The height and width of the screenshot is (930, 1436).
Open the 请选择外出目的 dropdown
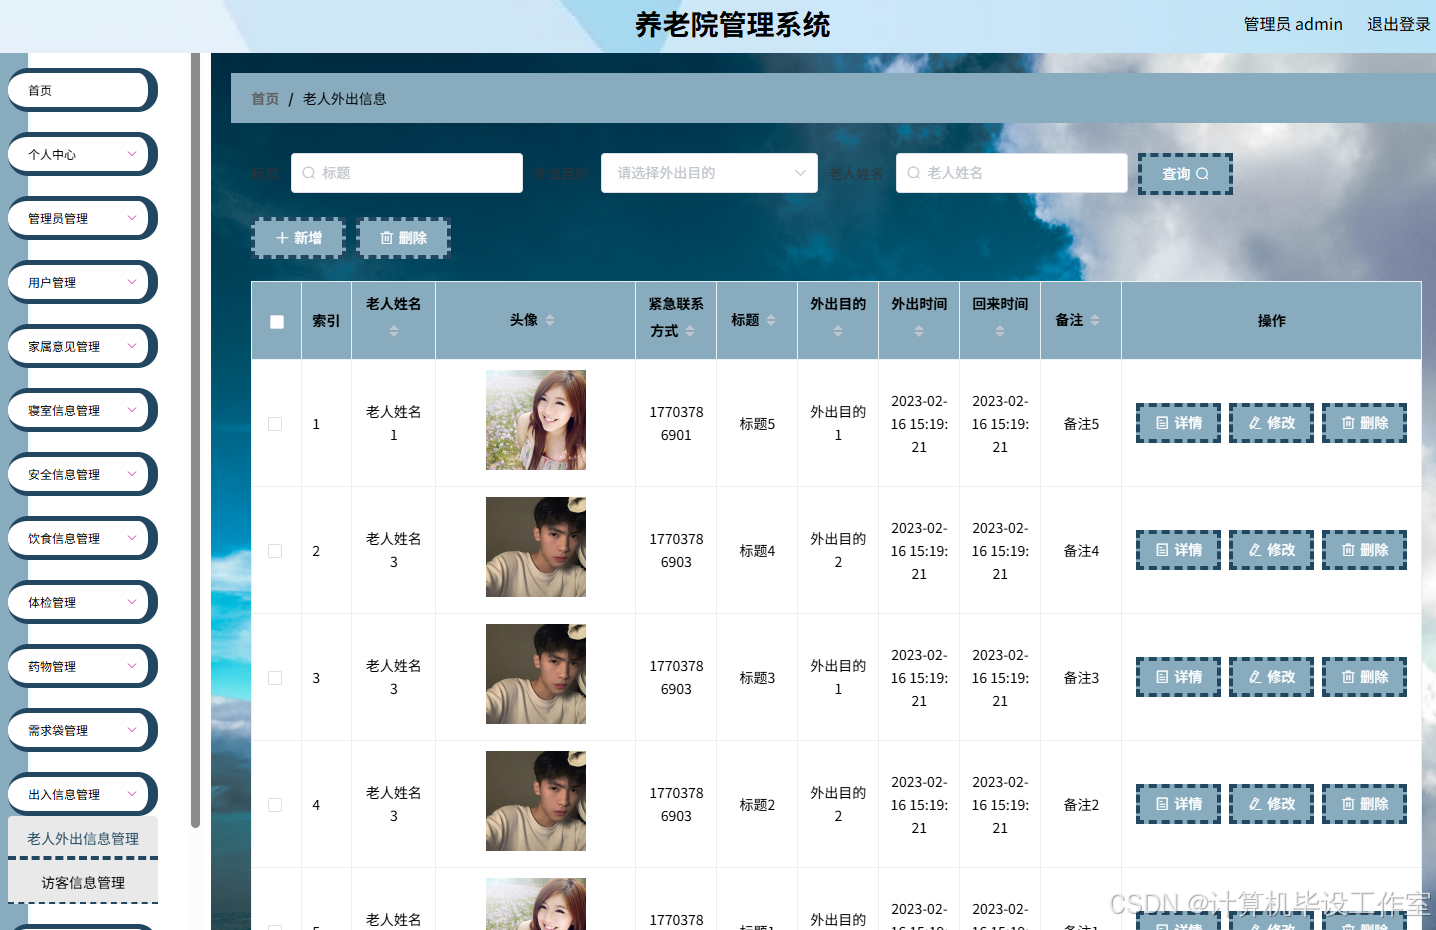[x=709, y=173]
